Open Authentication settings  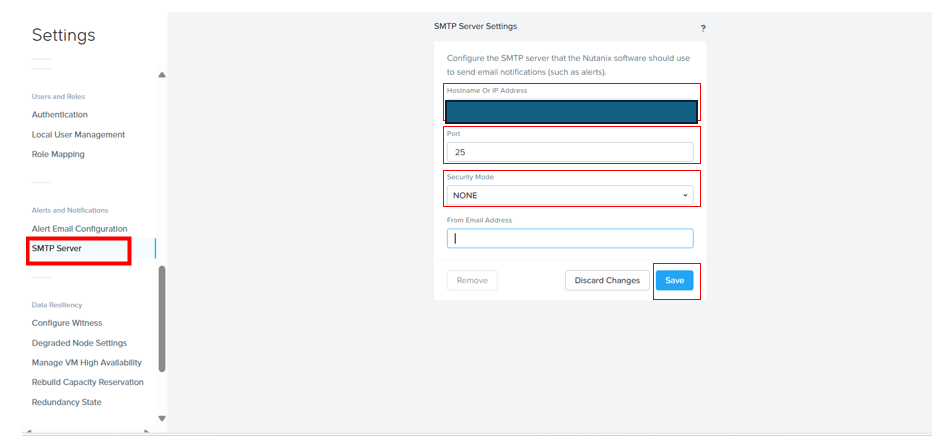point(60,114)
